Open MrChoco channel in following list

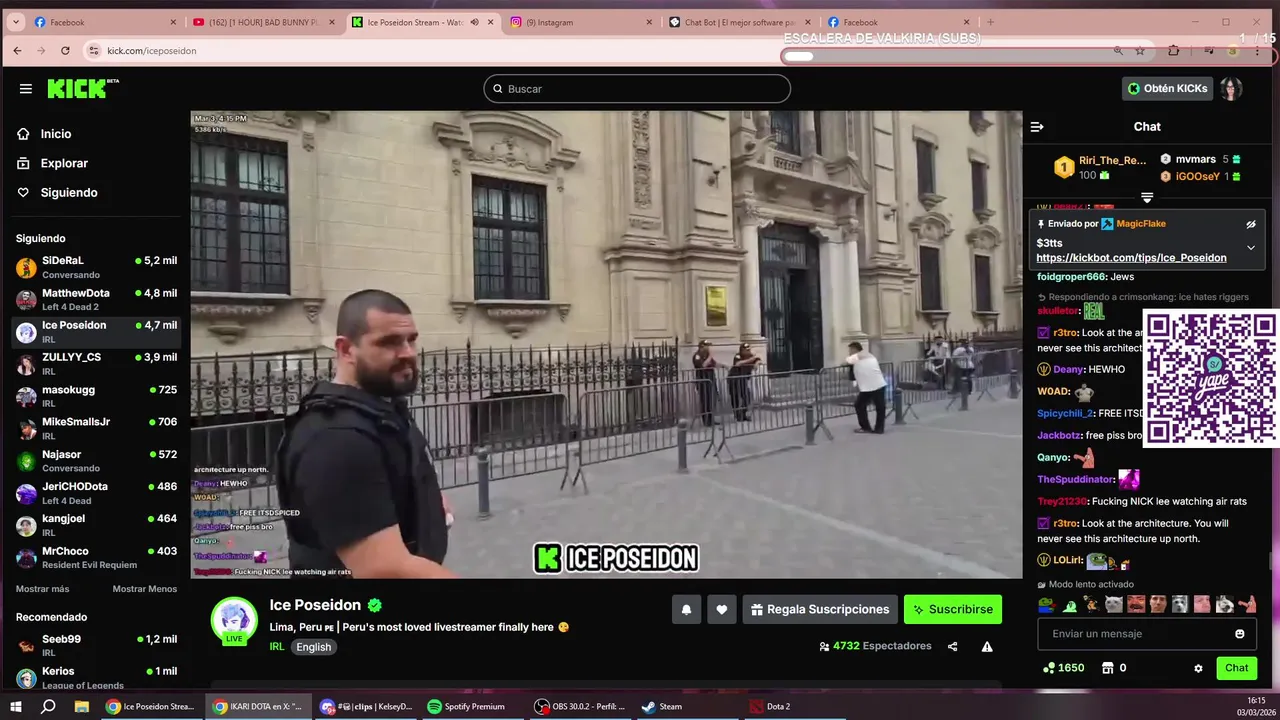96,557
